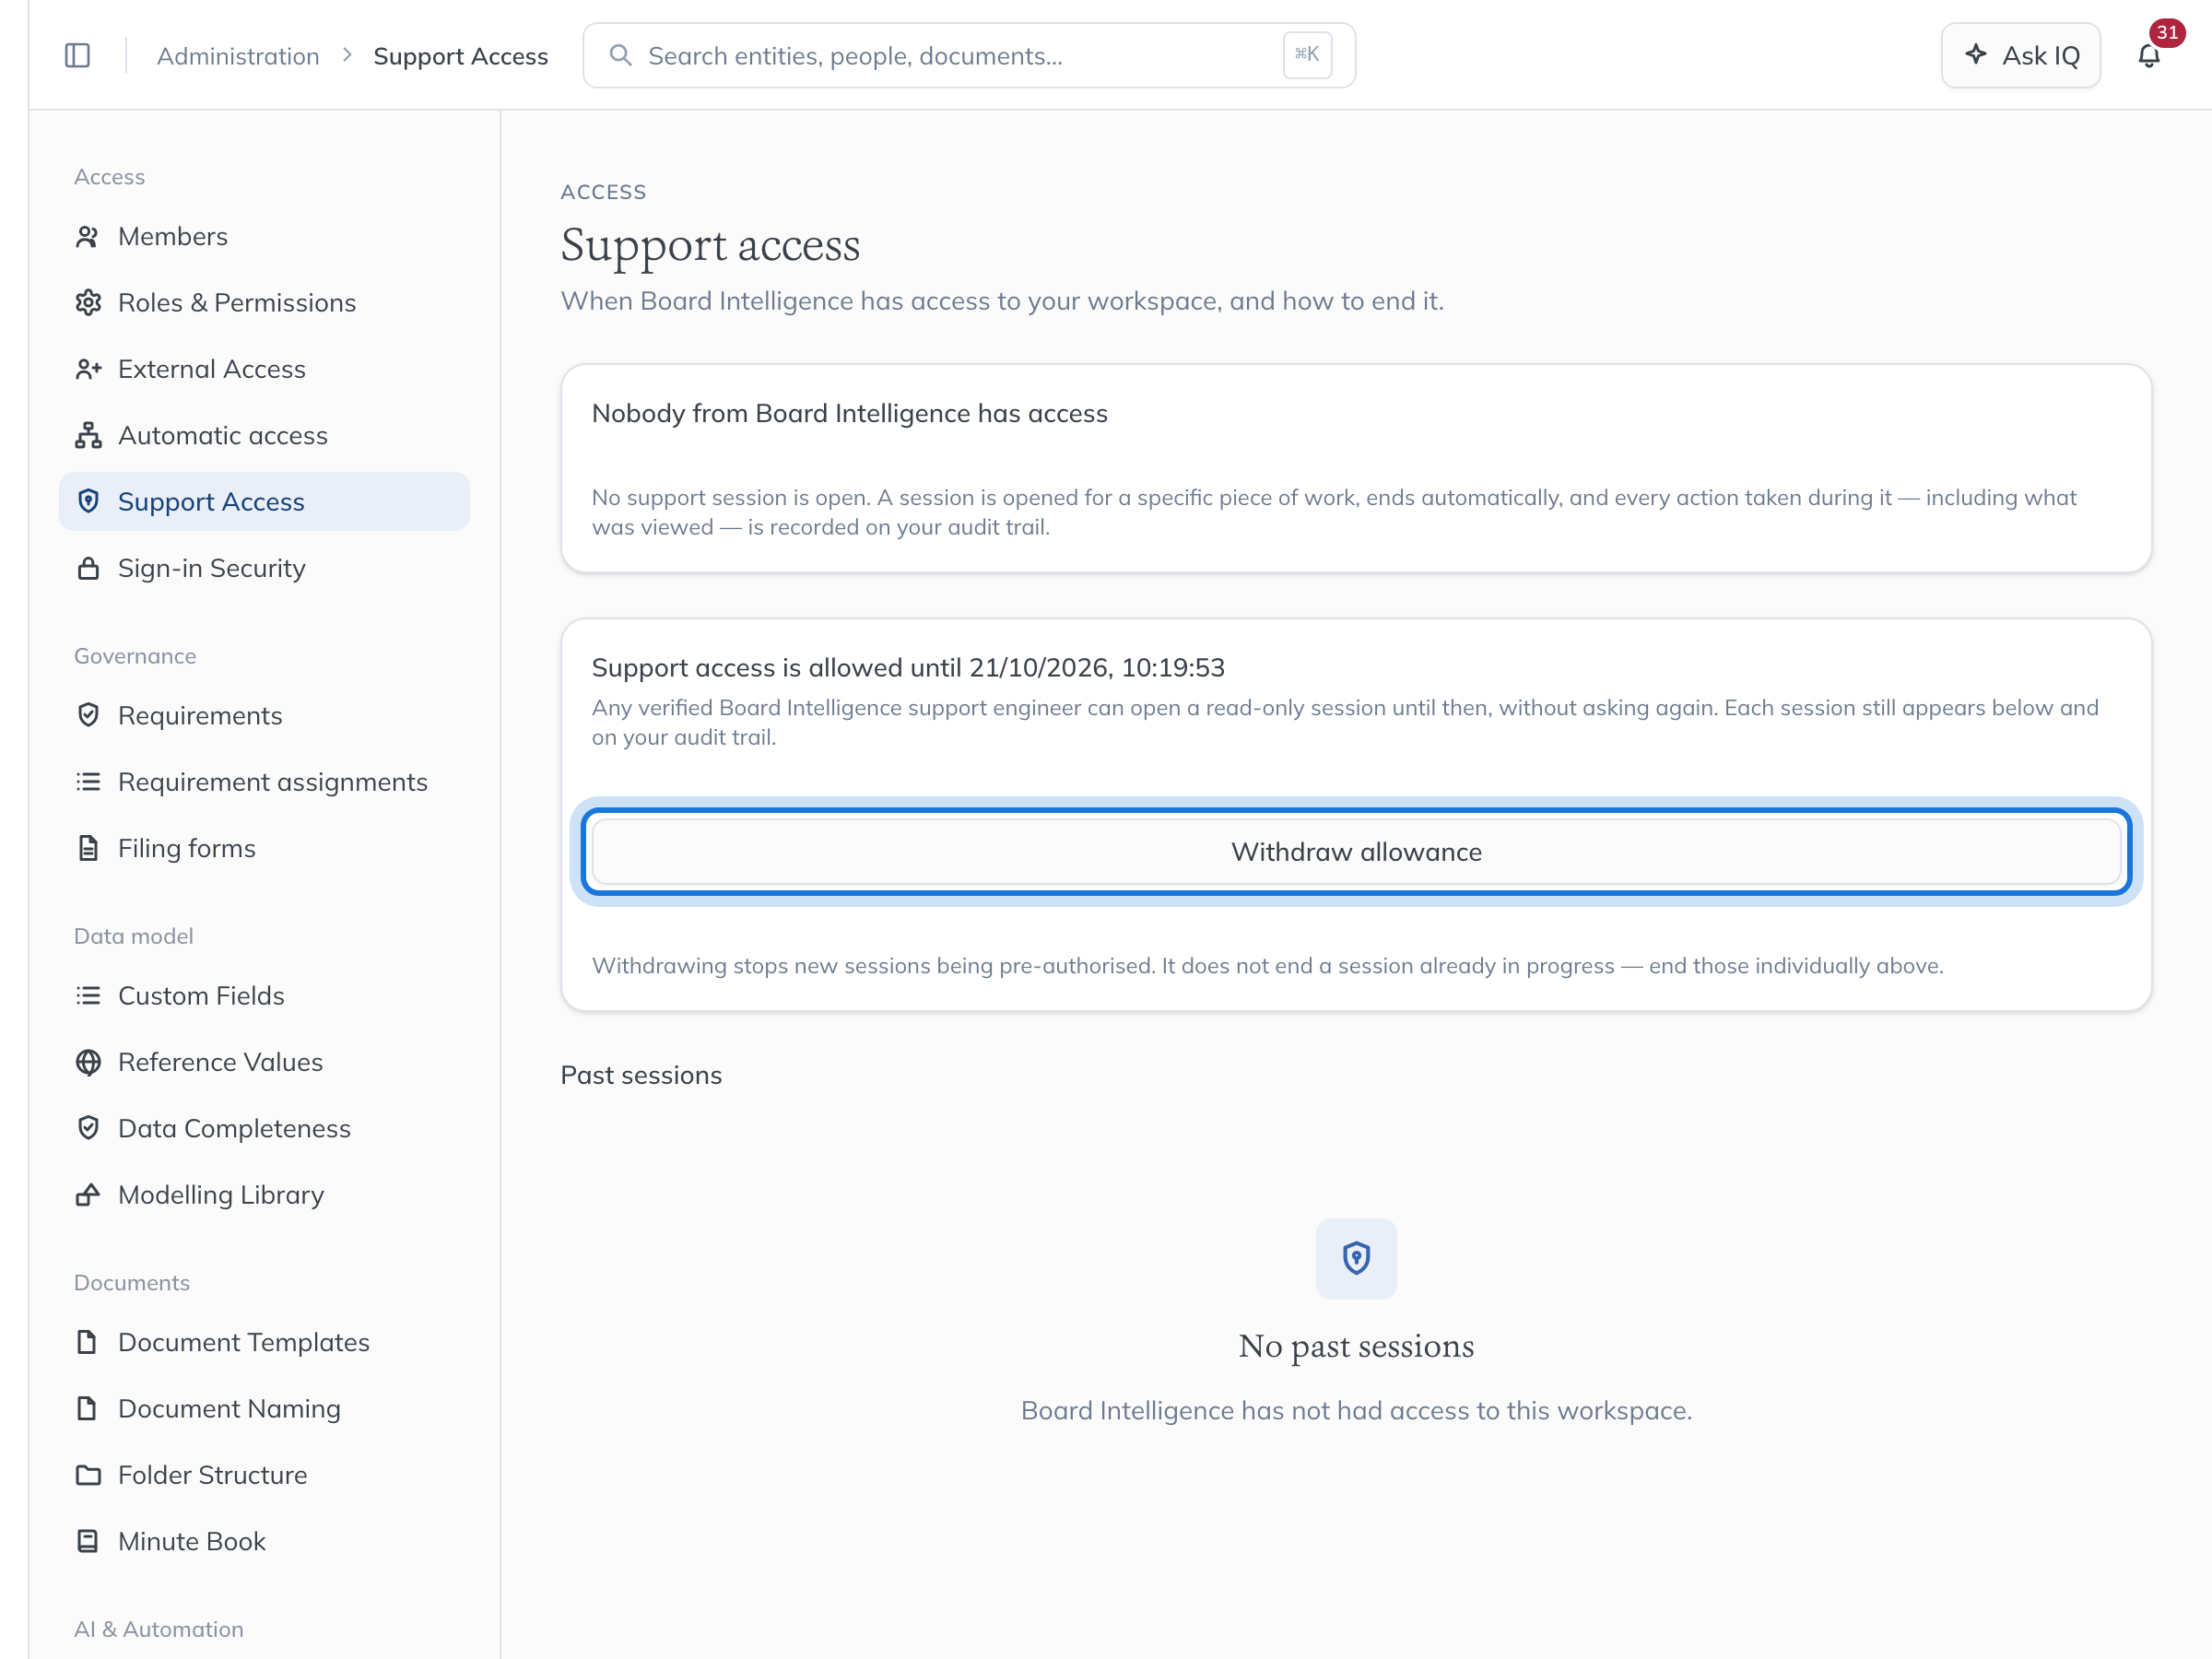This screenshot has width=2212, height=1659.
Task: Click the 'Support access' page title
Action: pos(710,245)
